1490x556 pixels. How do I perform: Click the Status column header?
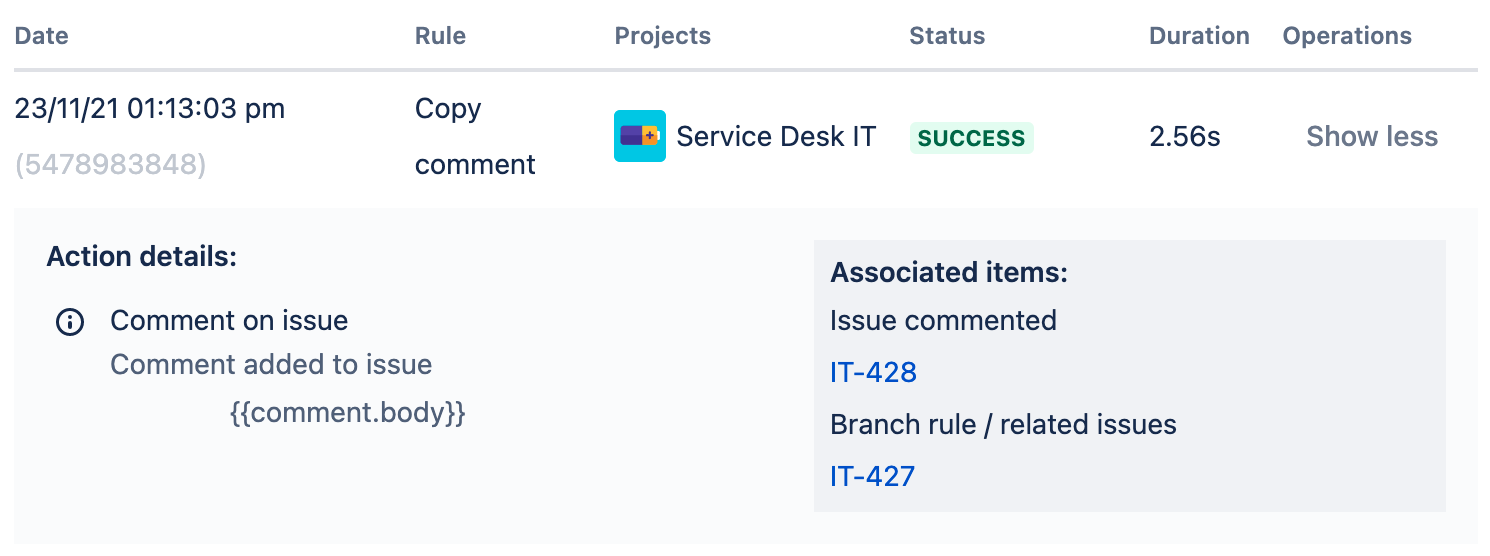(x=947, y=36)
